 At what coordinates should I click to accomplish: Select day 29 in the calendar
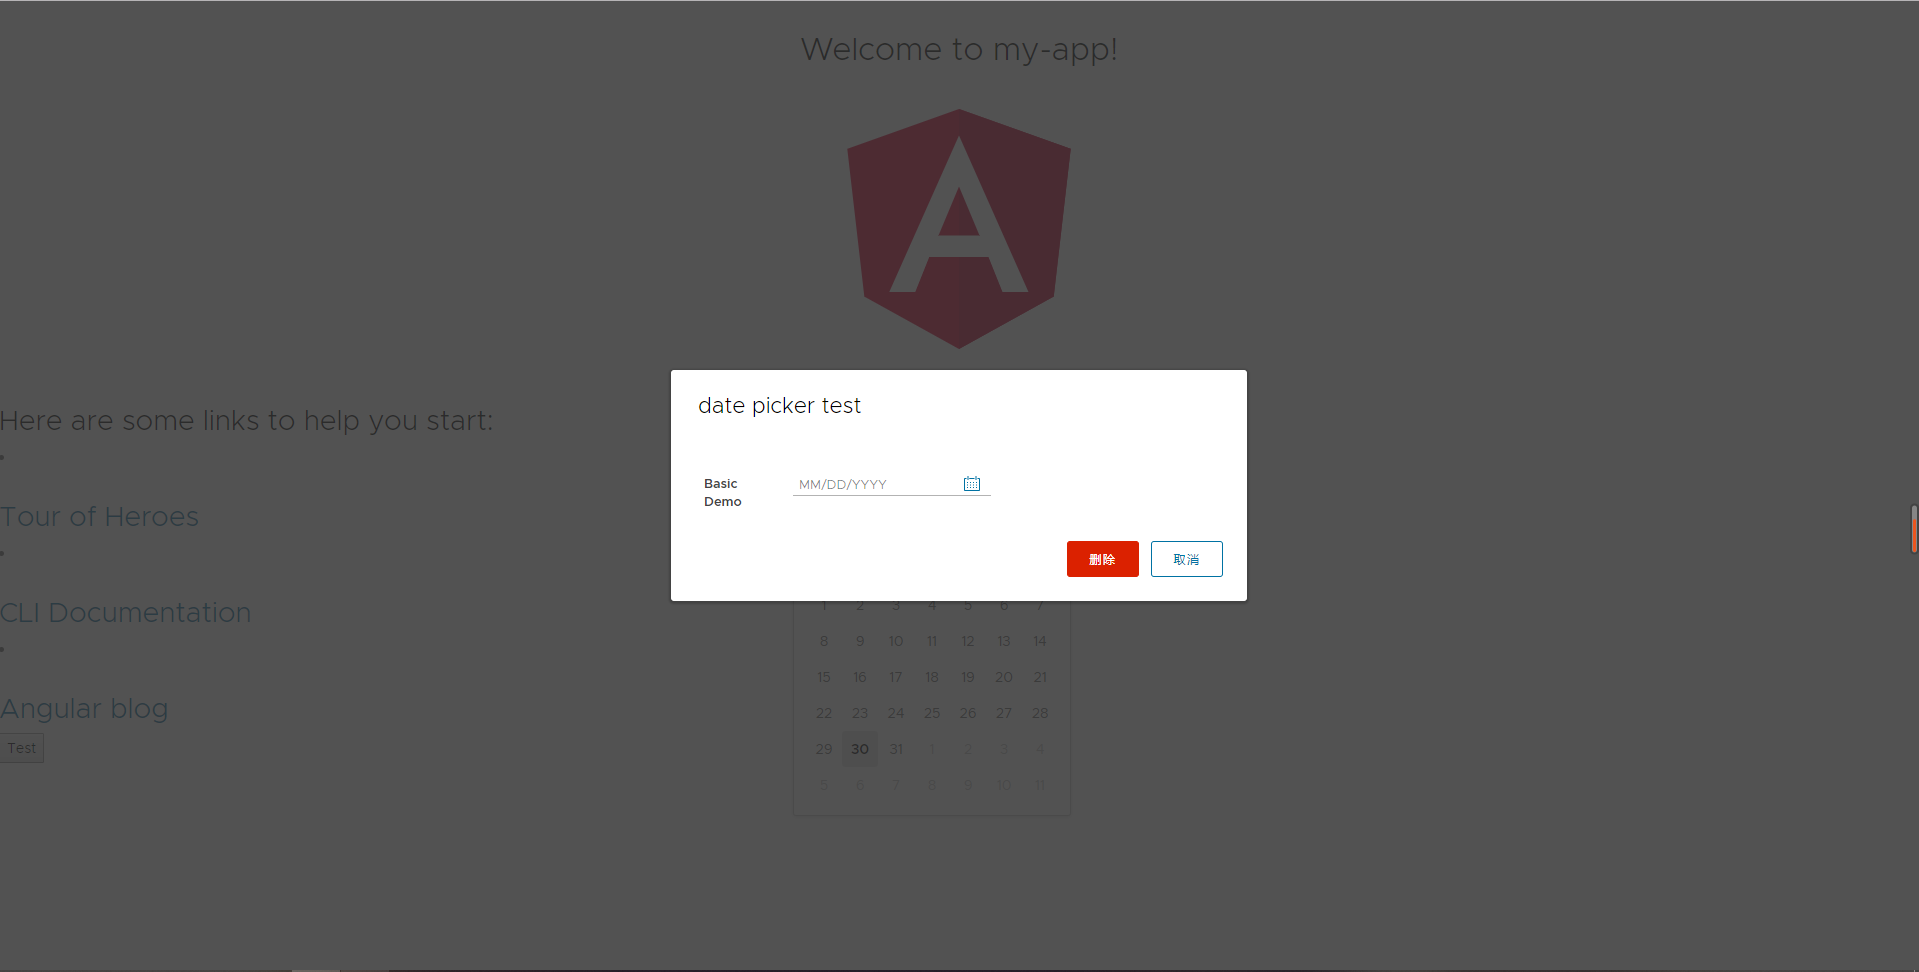click(824, 749)
